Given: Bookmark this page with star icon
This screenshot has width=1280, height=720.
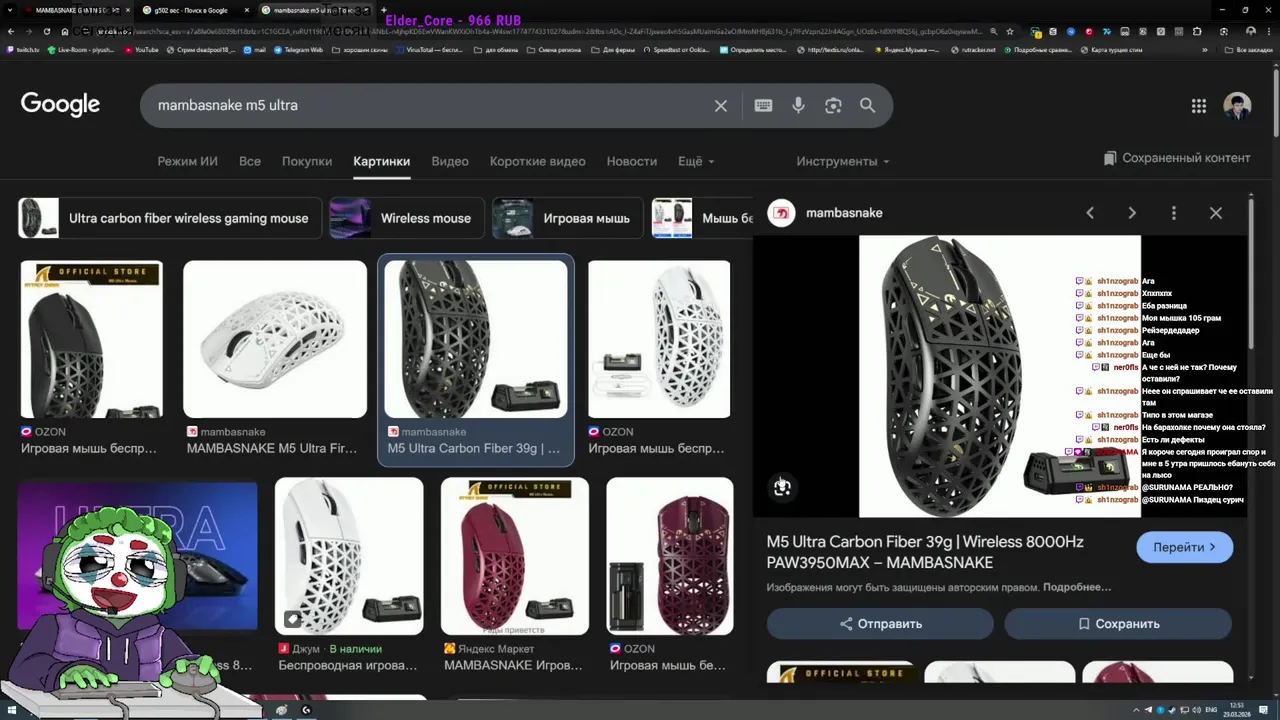Looking at the screenshot, I should point(1010,31).
